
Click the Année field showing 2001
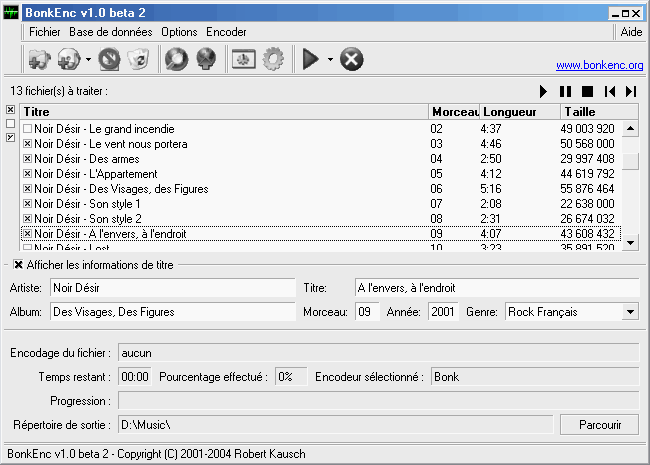[443, 312]
